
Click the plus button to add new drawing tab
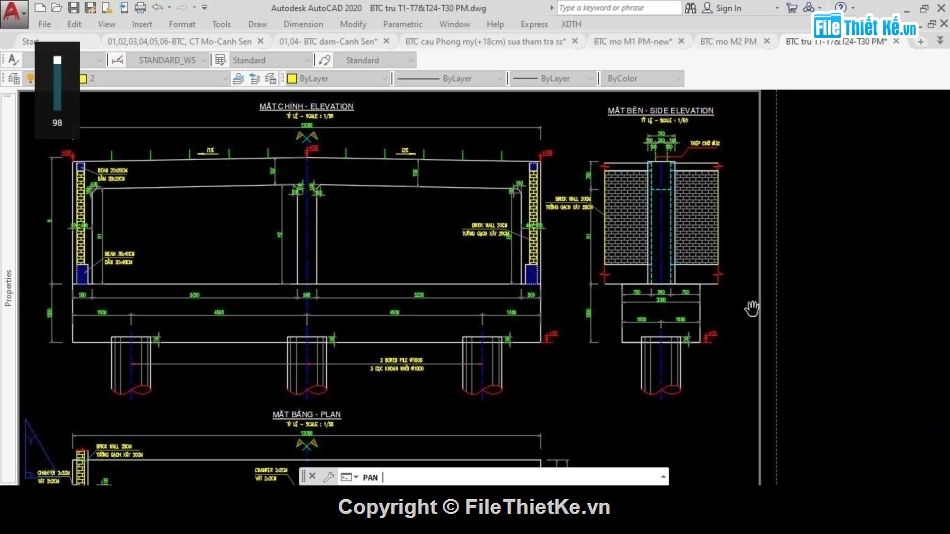tap(920, 42)
